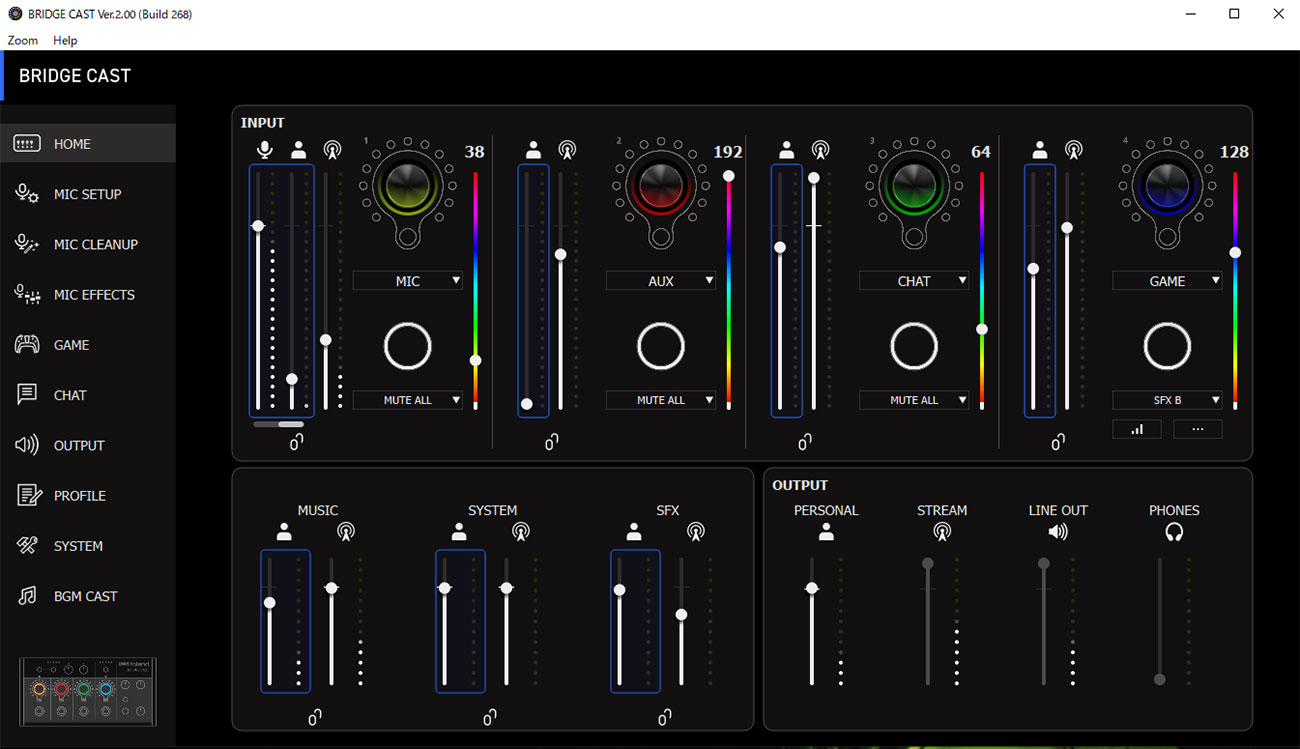This screenshot has height=749, width=1300.
Task: Click channel 1 color hue slider handle
Action: [x=475, y=360]
